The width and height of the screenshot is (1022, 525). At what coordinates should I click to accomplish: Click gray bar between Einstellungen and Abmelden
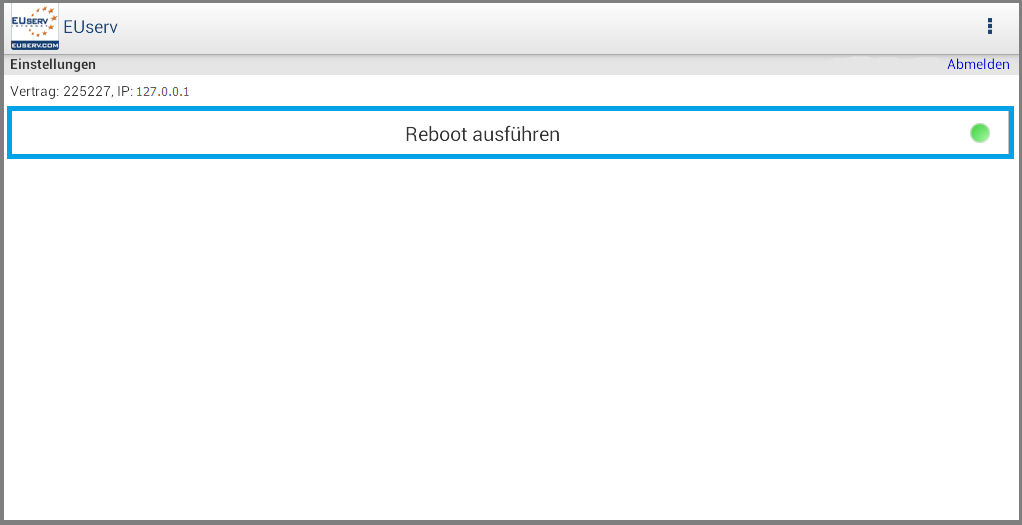[521, 65]
